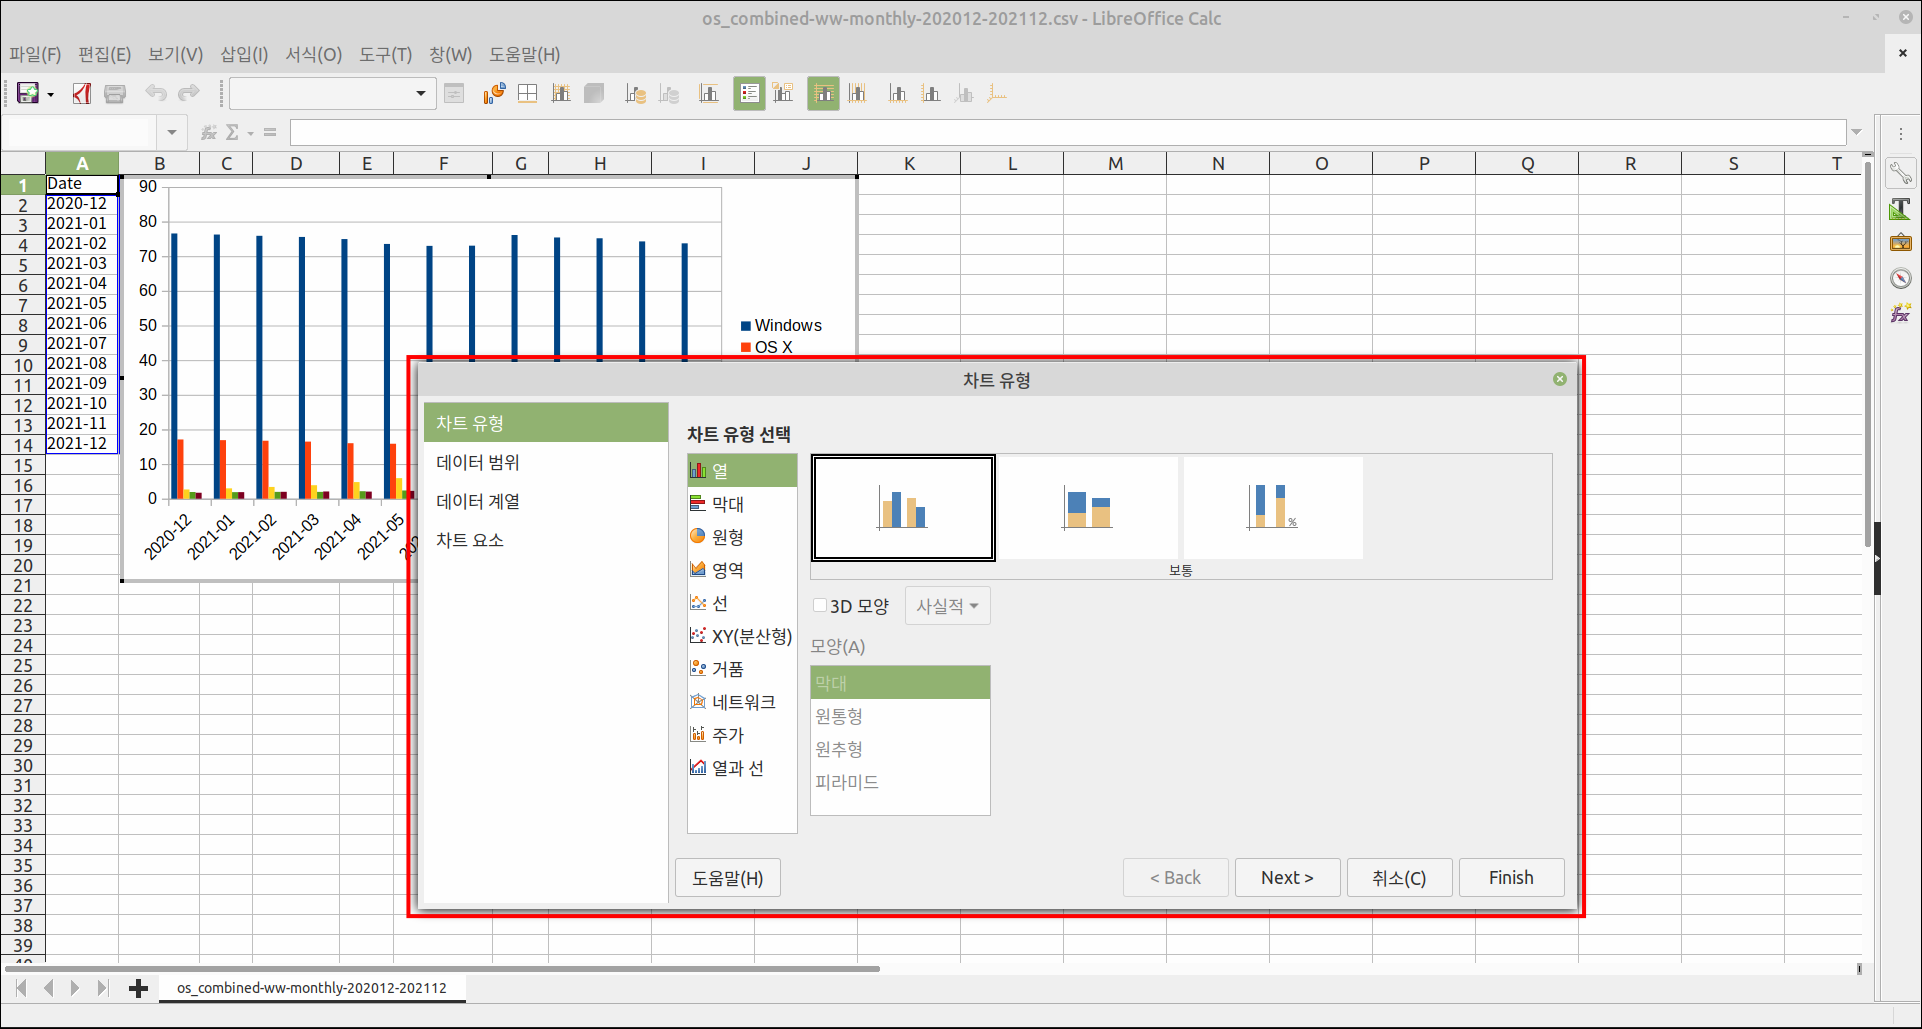The height and width of the screenshot is (1029, 1922).
Task: Open sidebar settings three-dot menu
Action: point(1901,134)
